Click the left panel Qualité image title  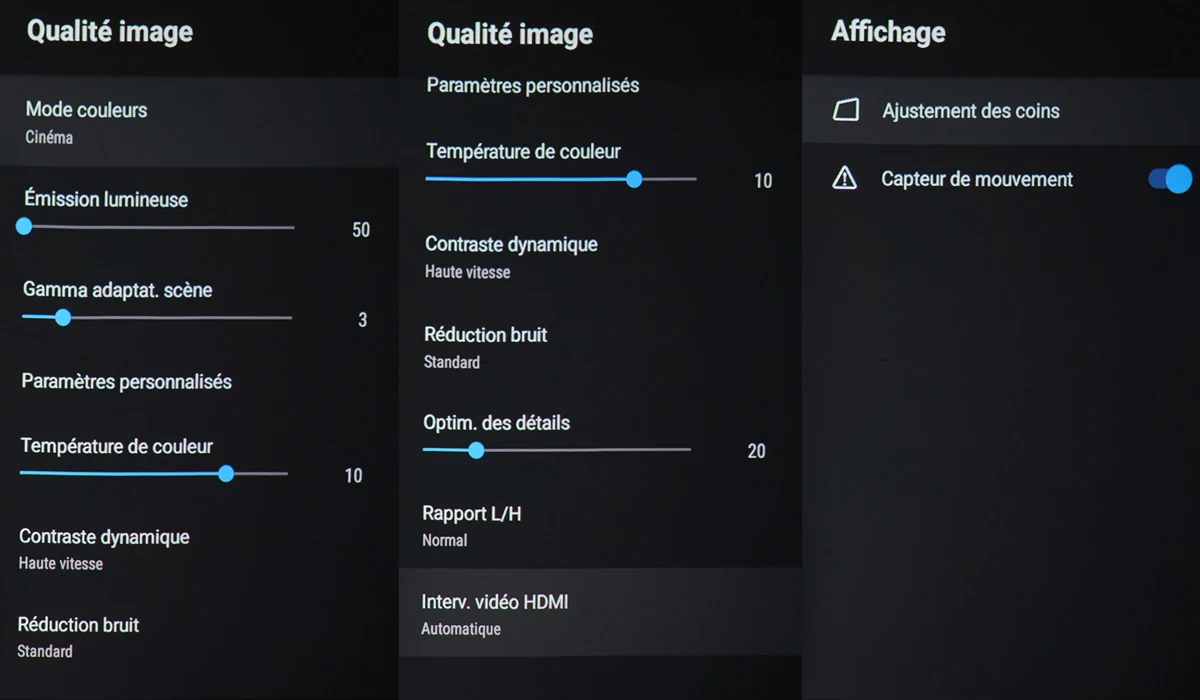[x=110, y=32]
